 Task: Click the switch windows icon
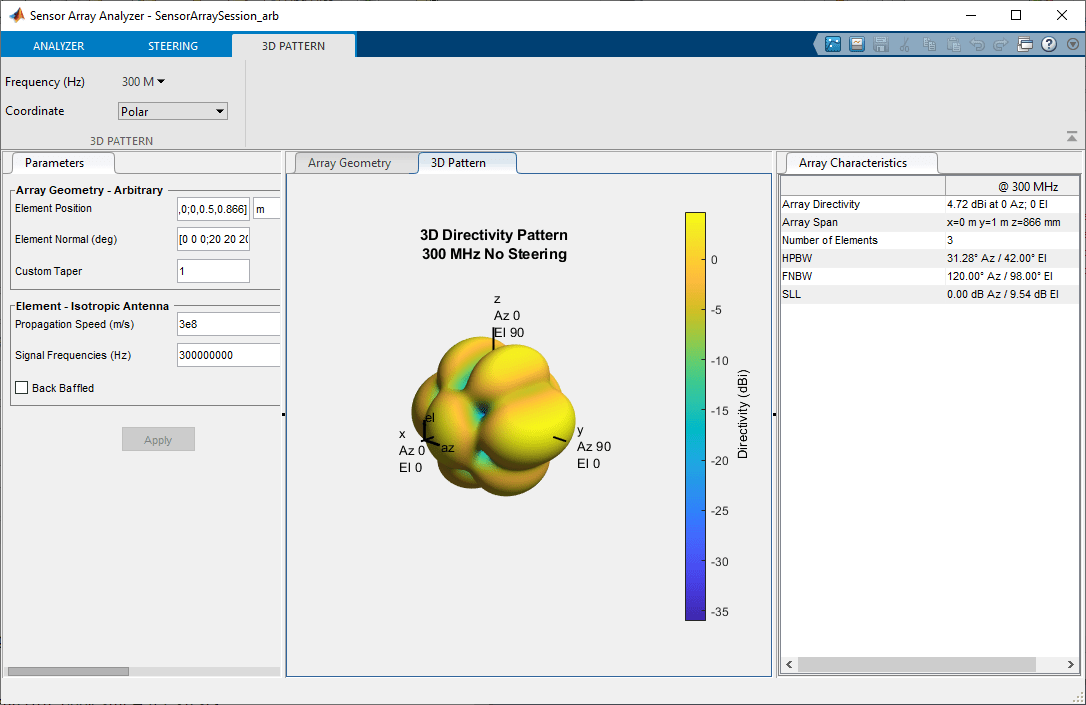(1025, 45)
